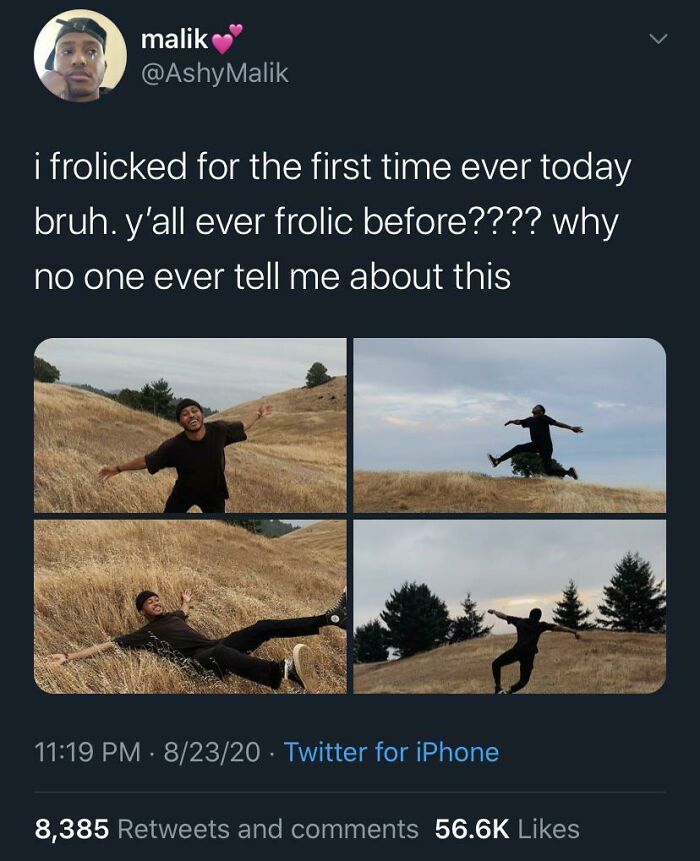Expand the tweet options chevron menu
The width and height of the screenshot is (700, 861).
(657, 39)
